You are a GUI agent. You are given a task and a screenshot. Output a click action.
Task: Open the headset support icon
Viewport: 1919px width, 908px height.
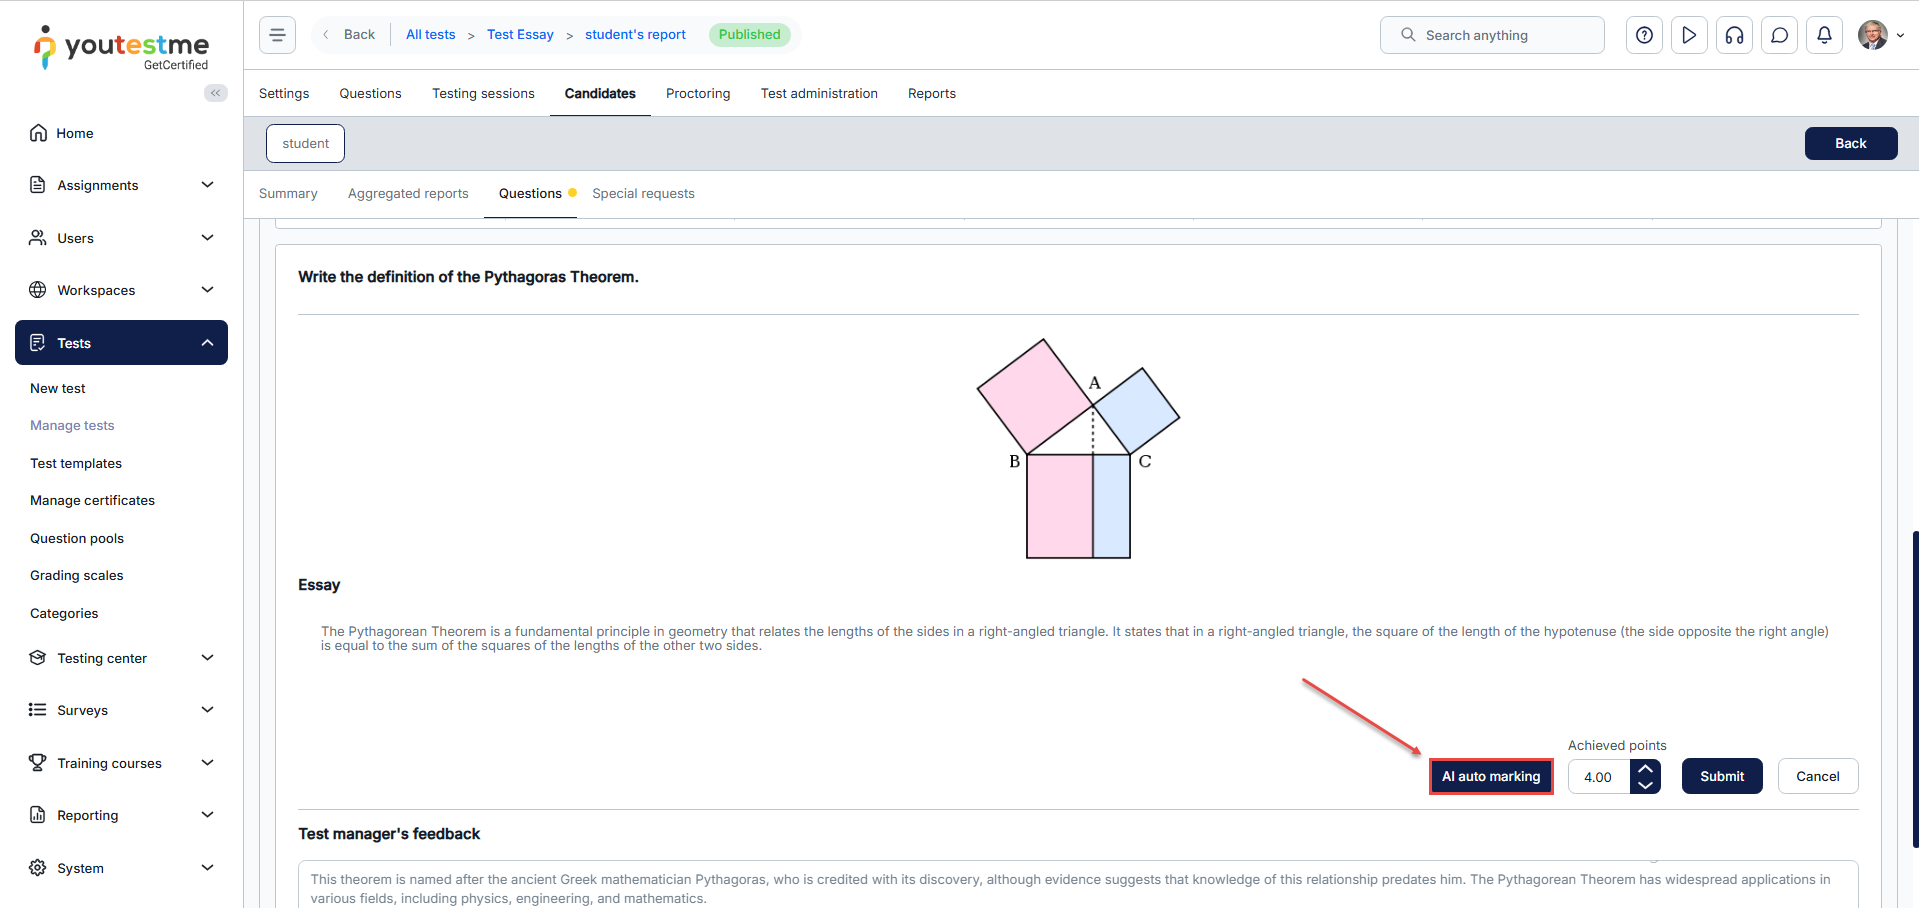tap(1734, 35)
